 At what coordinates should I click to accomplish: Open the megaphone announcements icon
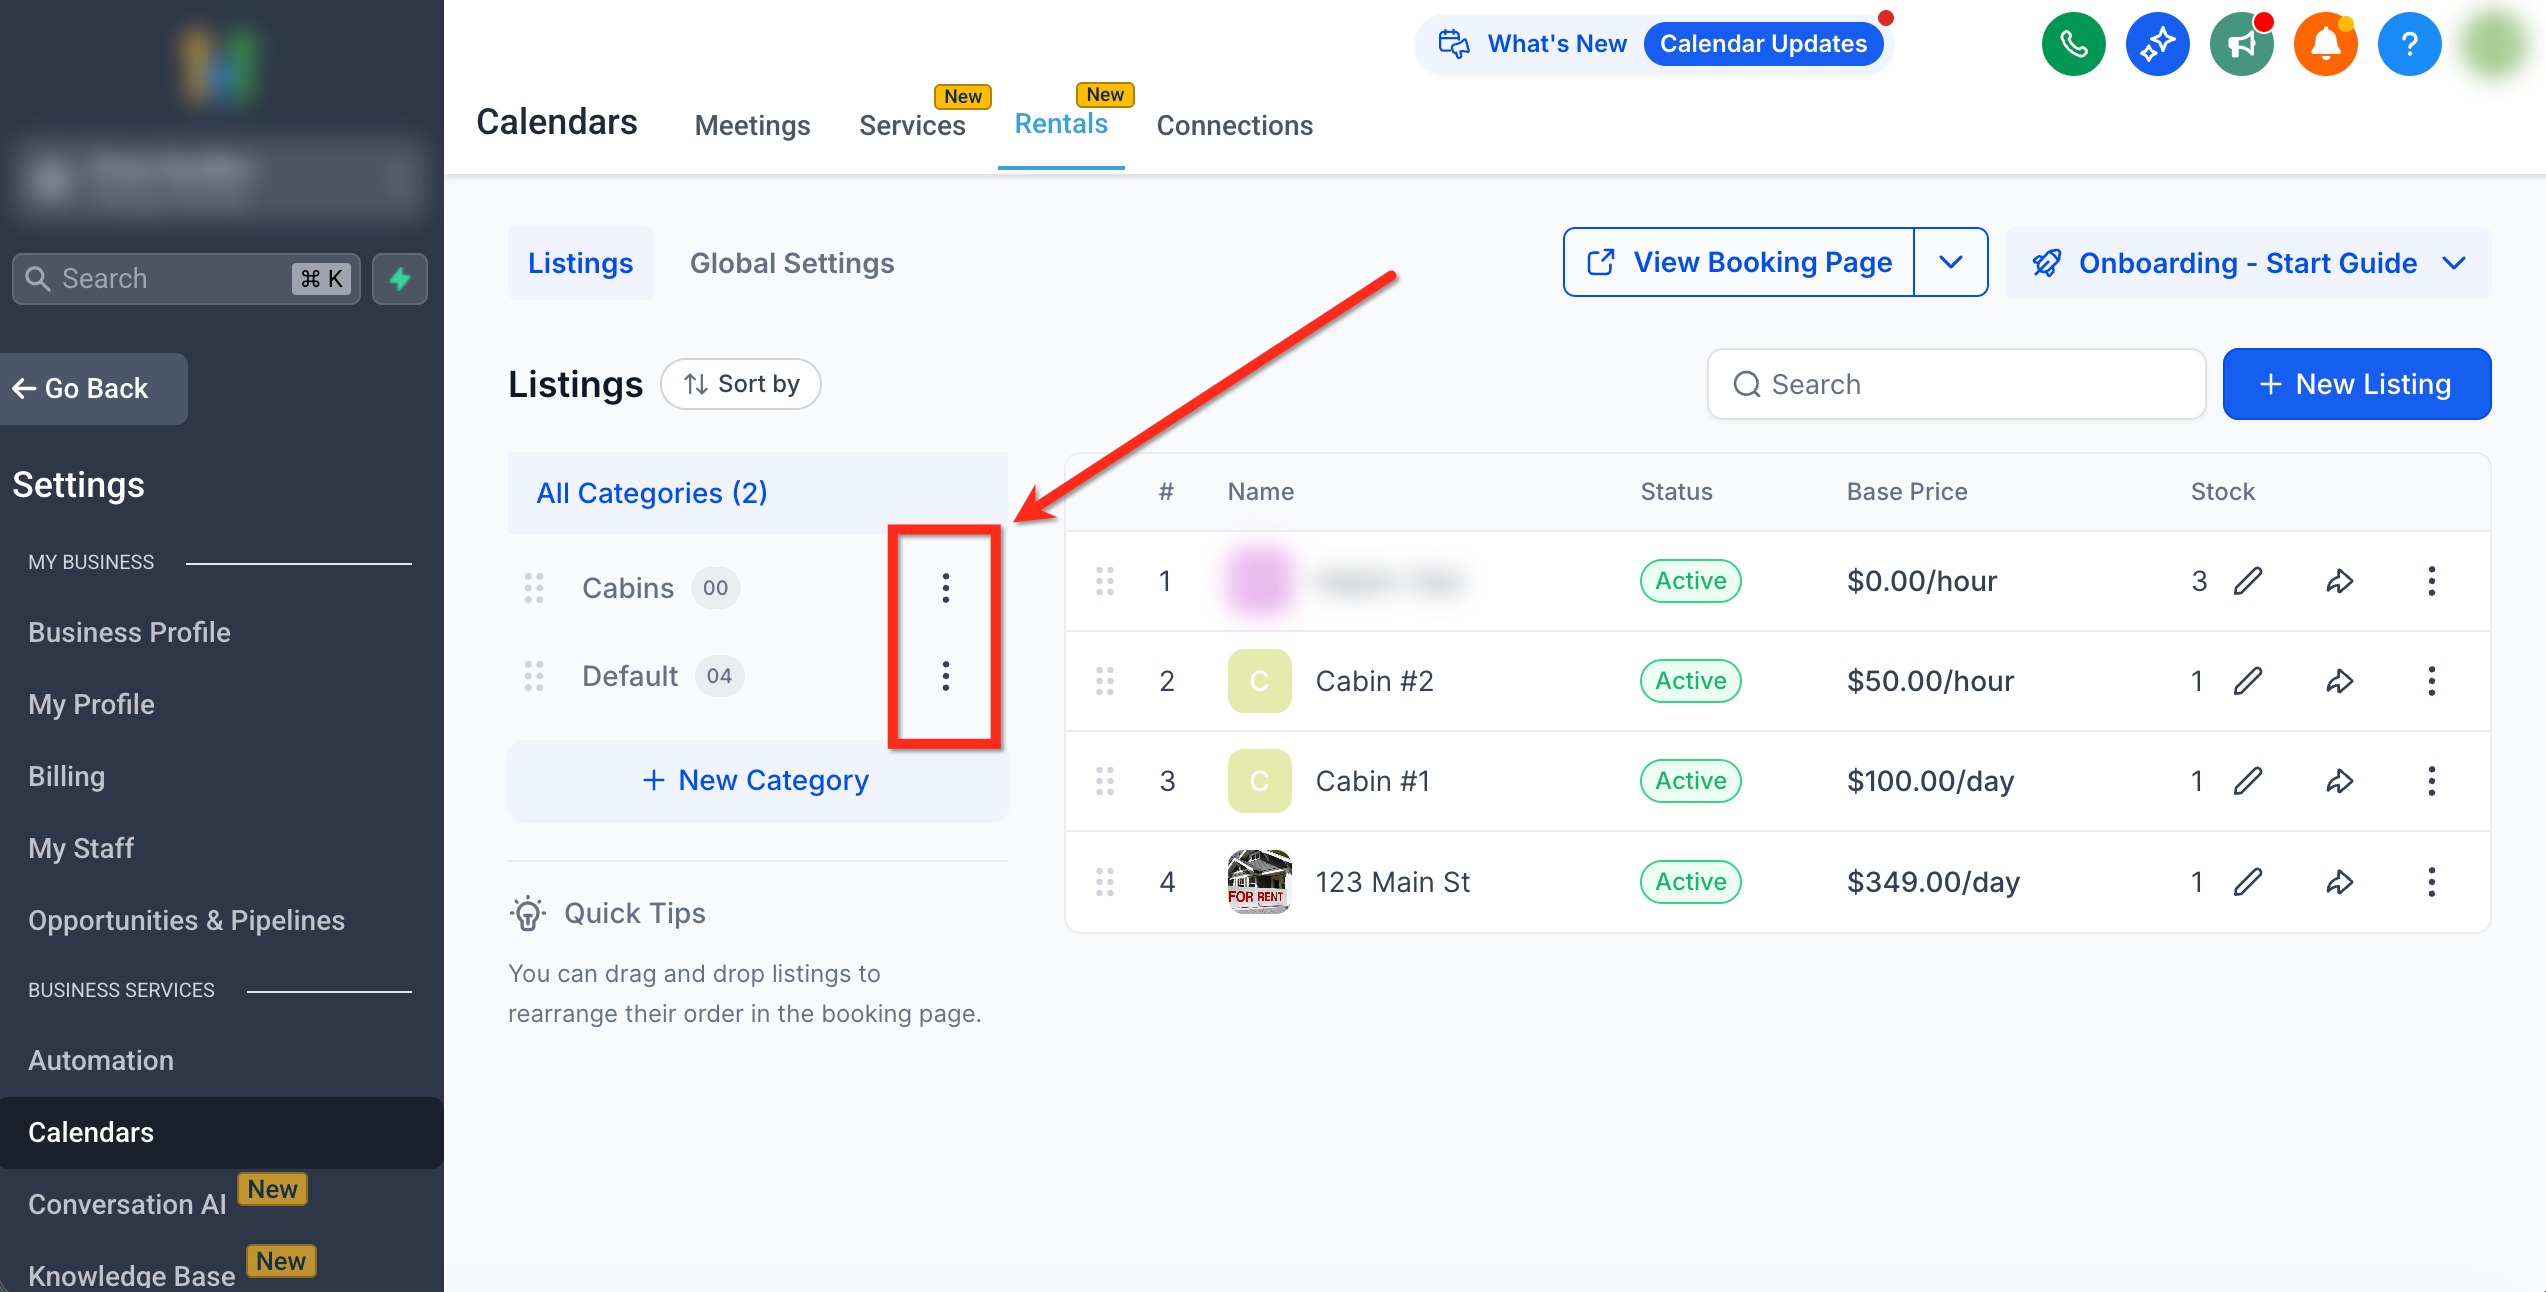2241,44
